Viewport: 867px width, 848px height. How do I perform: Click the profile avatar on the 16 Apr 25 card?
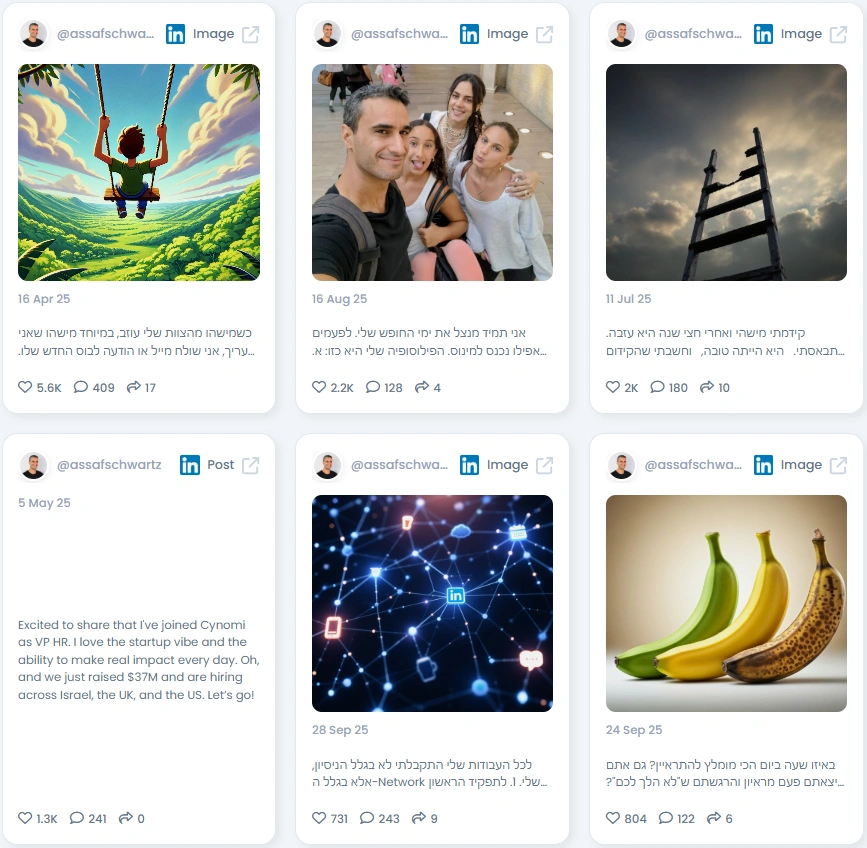[x=33, y=34]
